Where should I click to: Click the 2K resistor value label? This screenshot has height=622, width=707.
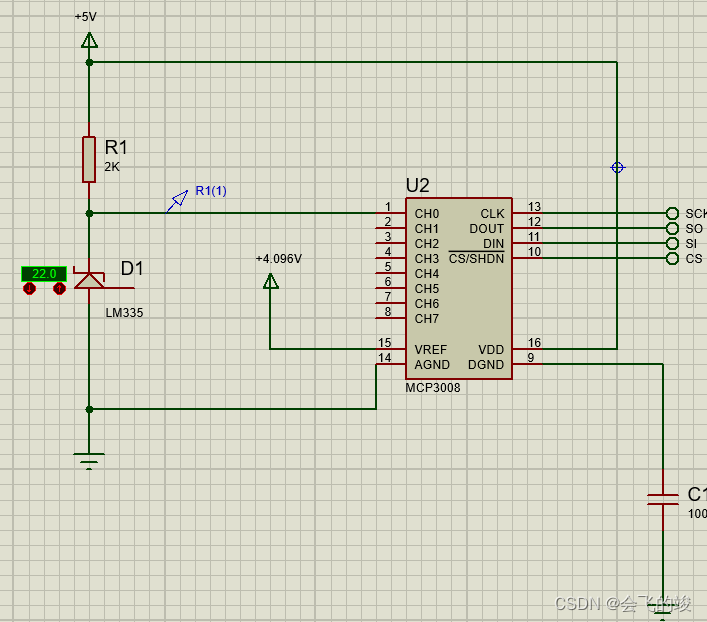pos(112,167)
